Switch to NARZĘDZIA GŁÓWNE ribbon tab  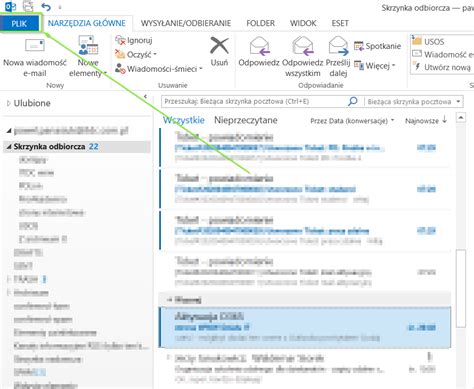coord(86,23)
